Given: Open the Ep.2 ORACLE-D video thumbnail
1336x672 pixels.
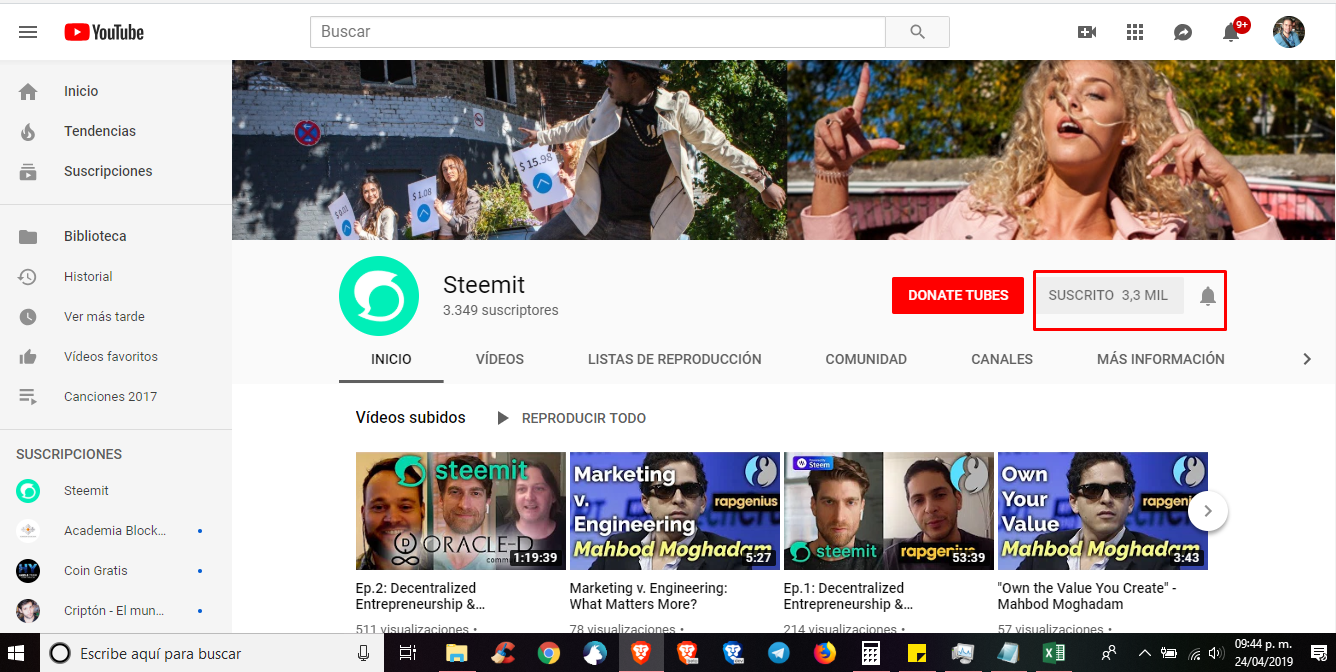Looking at the screenshot, I should pyautogui.click(x=461, y=511).
